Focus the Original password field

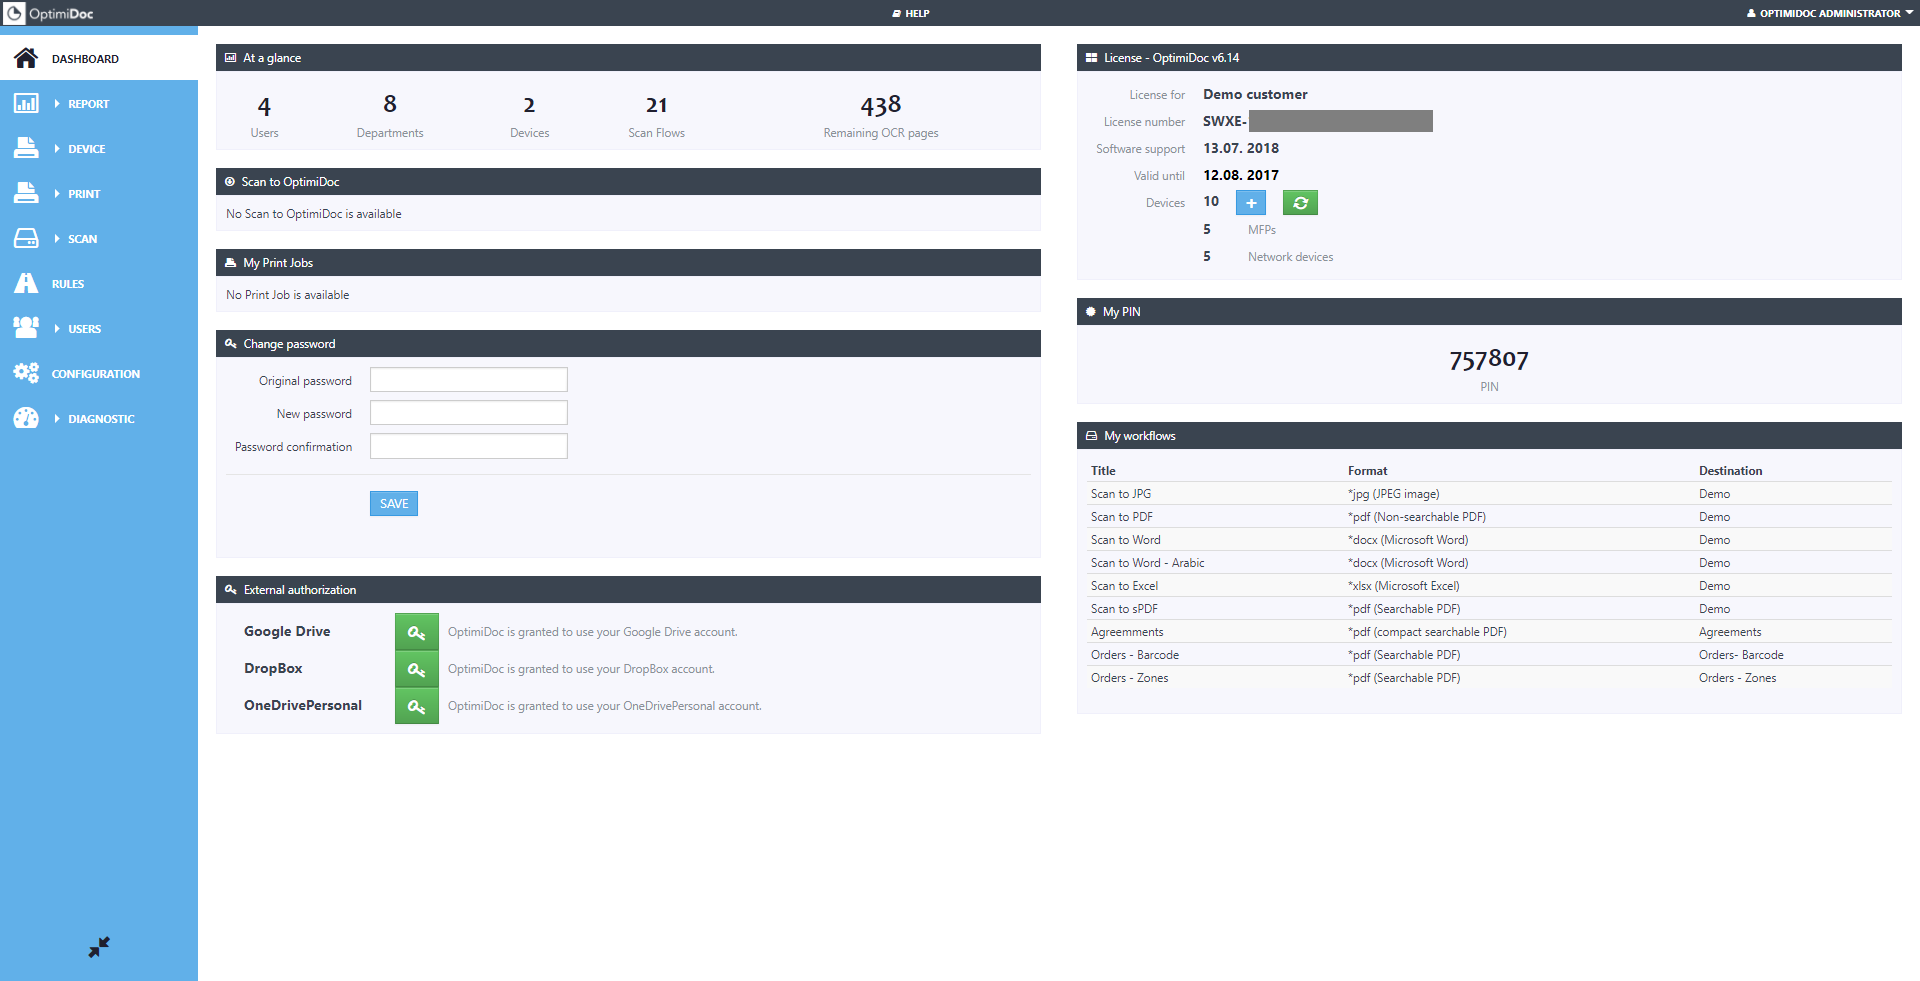tap(468, 380)
